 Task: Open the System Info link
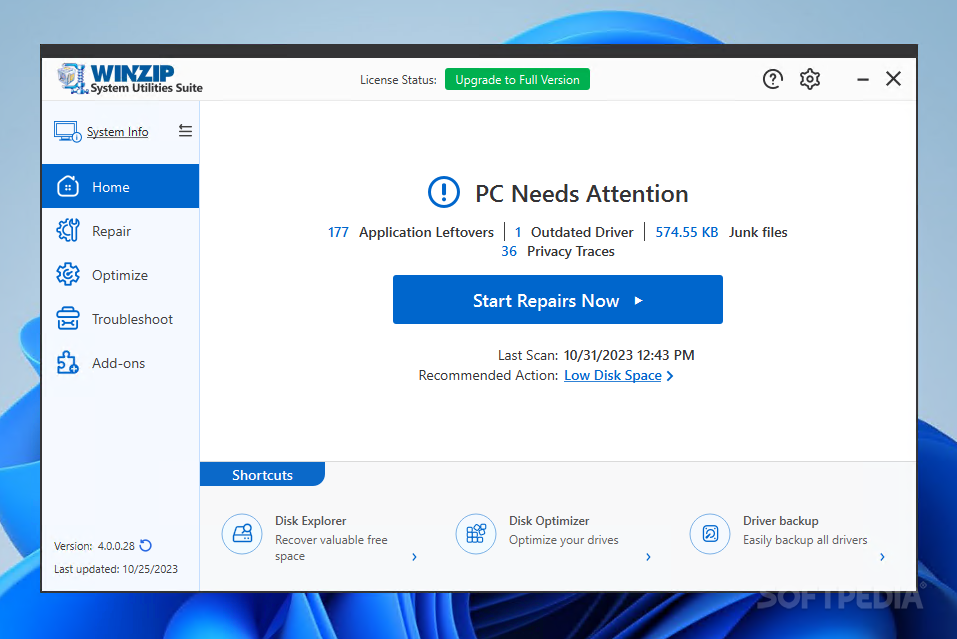(x=117, y=132)
